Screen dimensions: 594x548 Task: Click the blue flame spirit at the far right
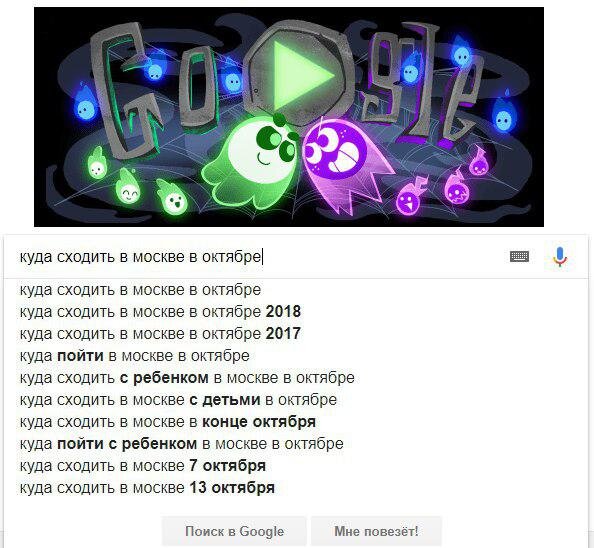pyautogui.click(x=503, y=114)
